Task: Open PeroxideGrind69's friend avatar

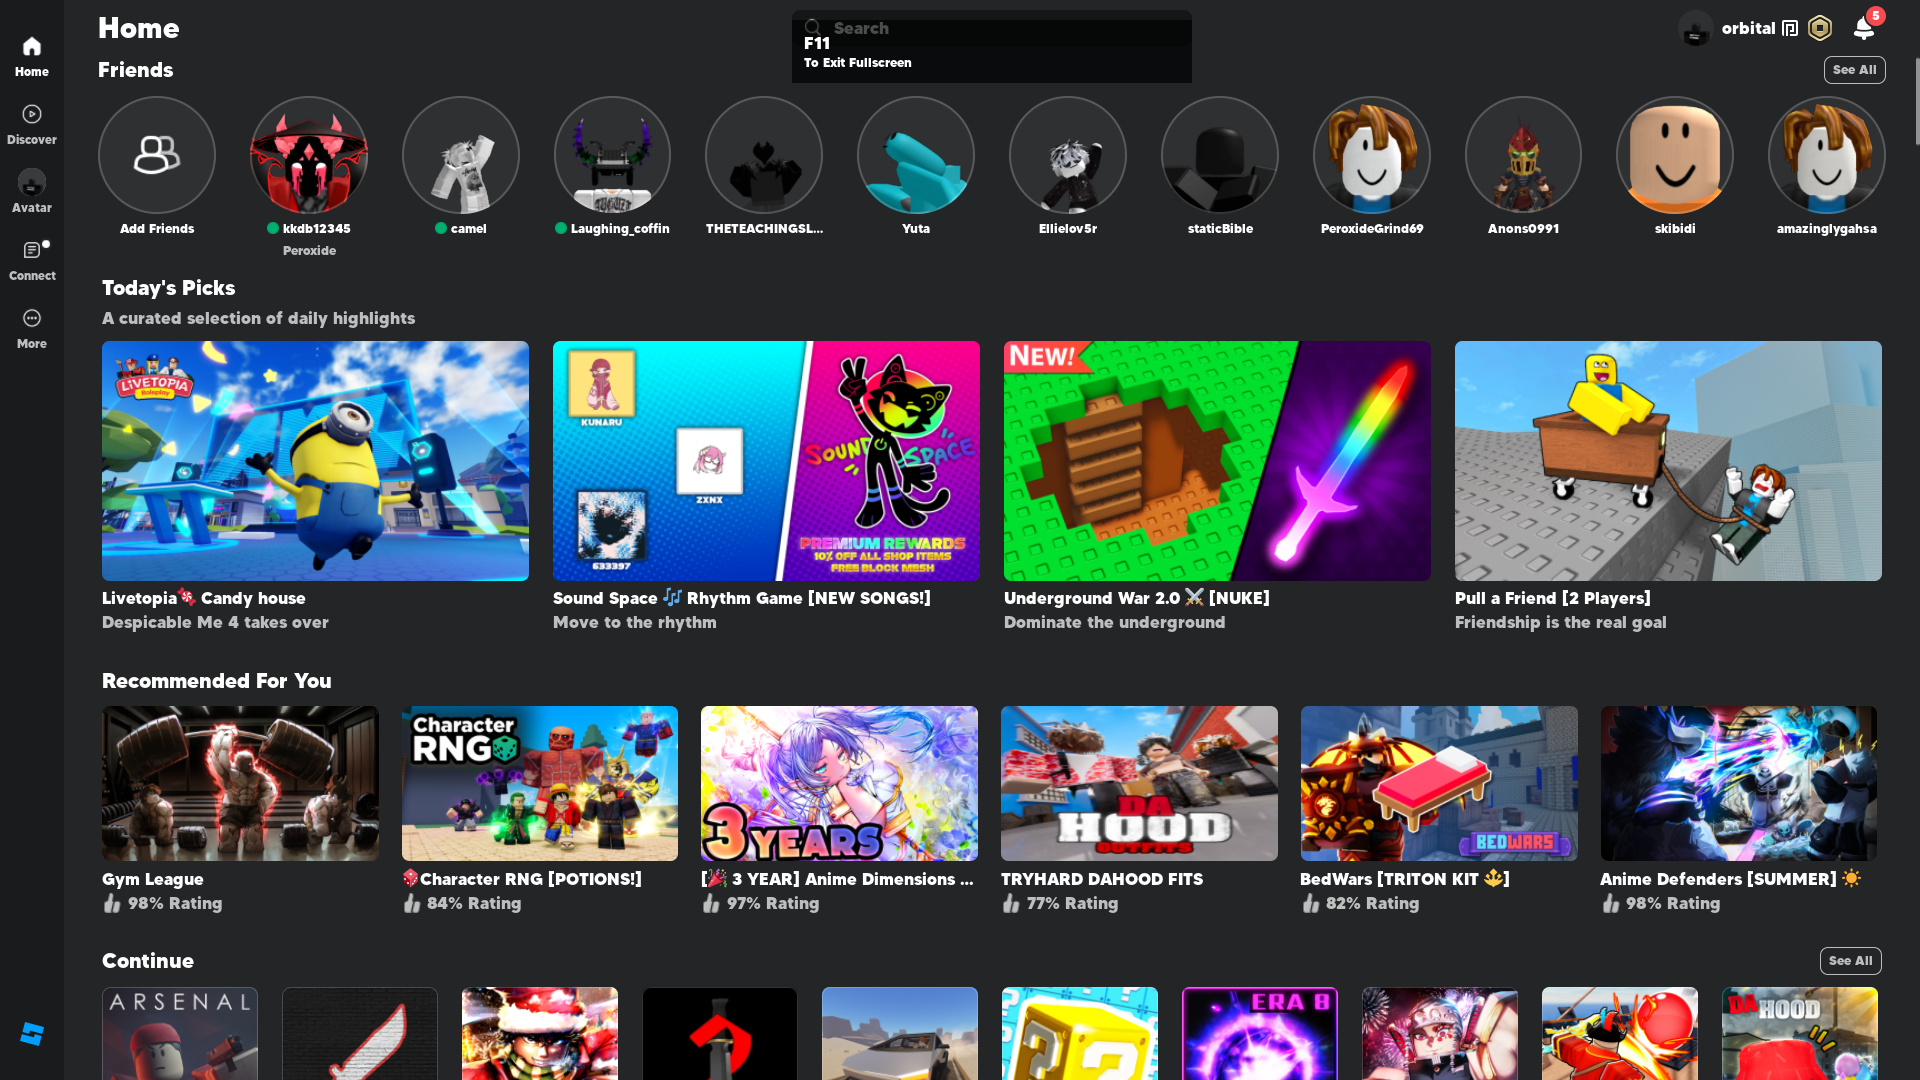Action: 1372,155
